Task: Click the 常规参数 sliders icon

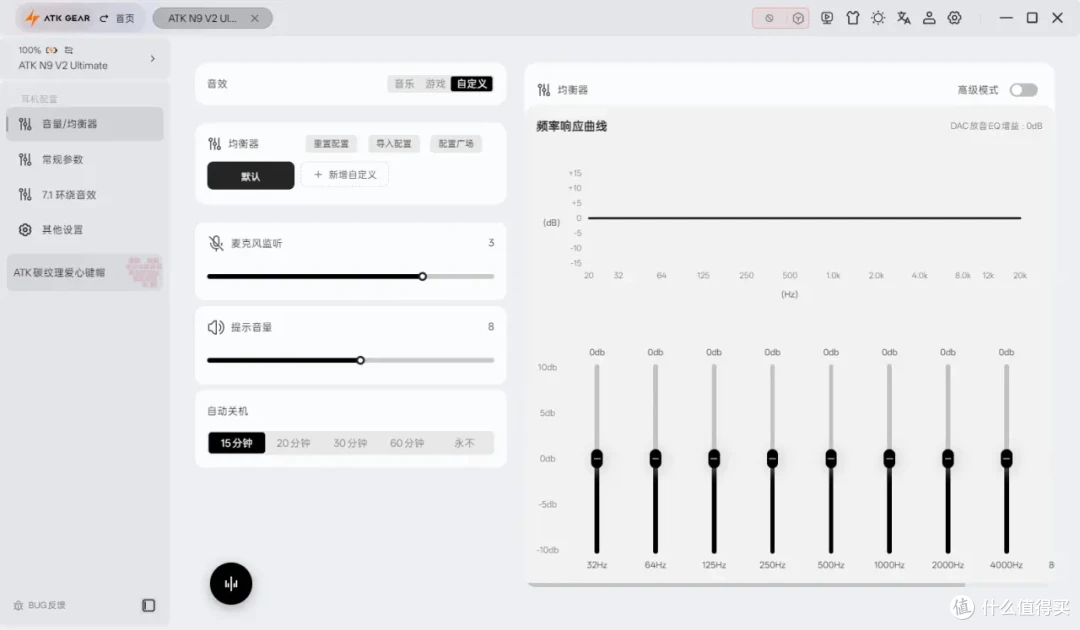Action: (25, 159)
